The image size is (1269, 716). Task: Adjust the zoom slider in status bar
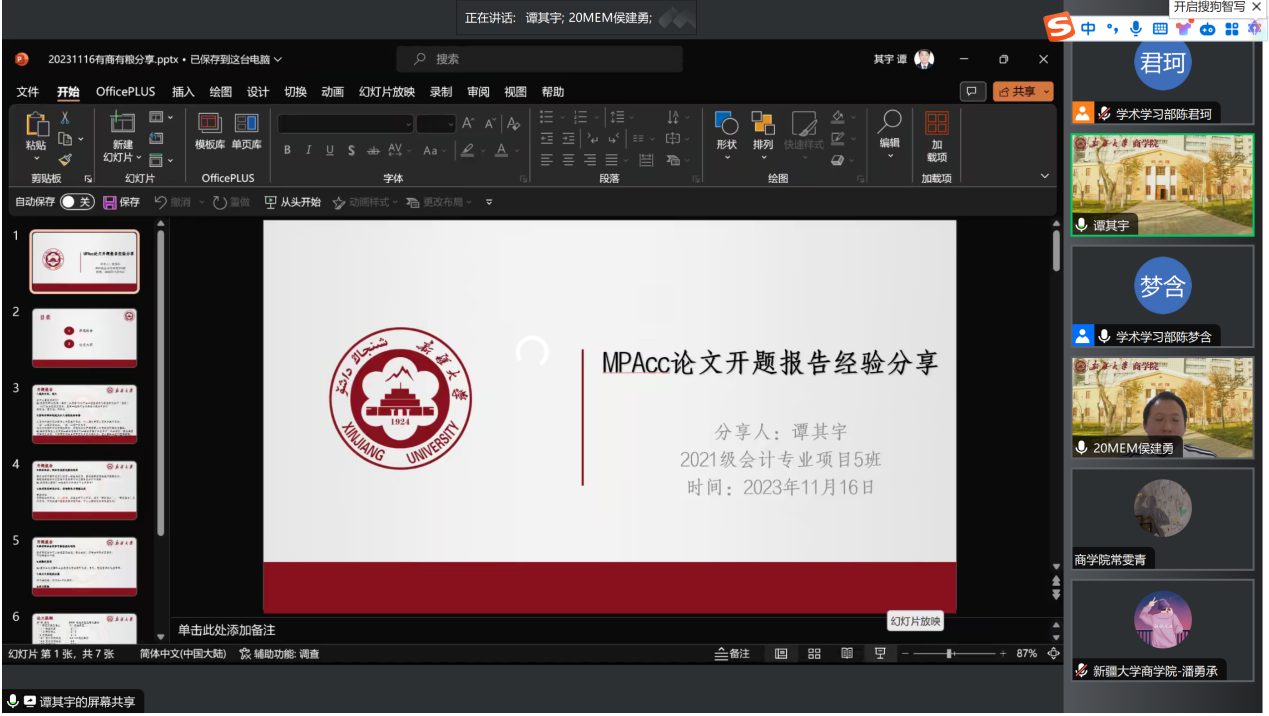(x=950, y=653)
